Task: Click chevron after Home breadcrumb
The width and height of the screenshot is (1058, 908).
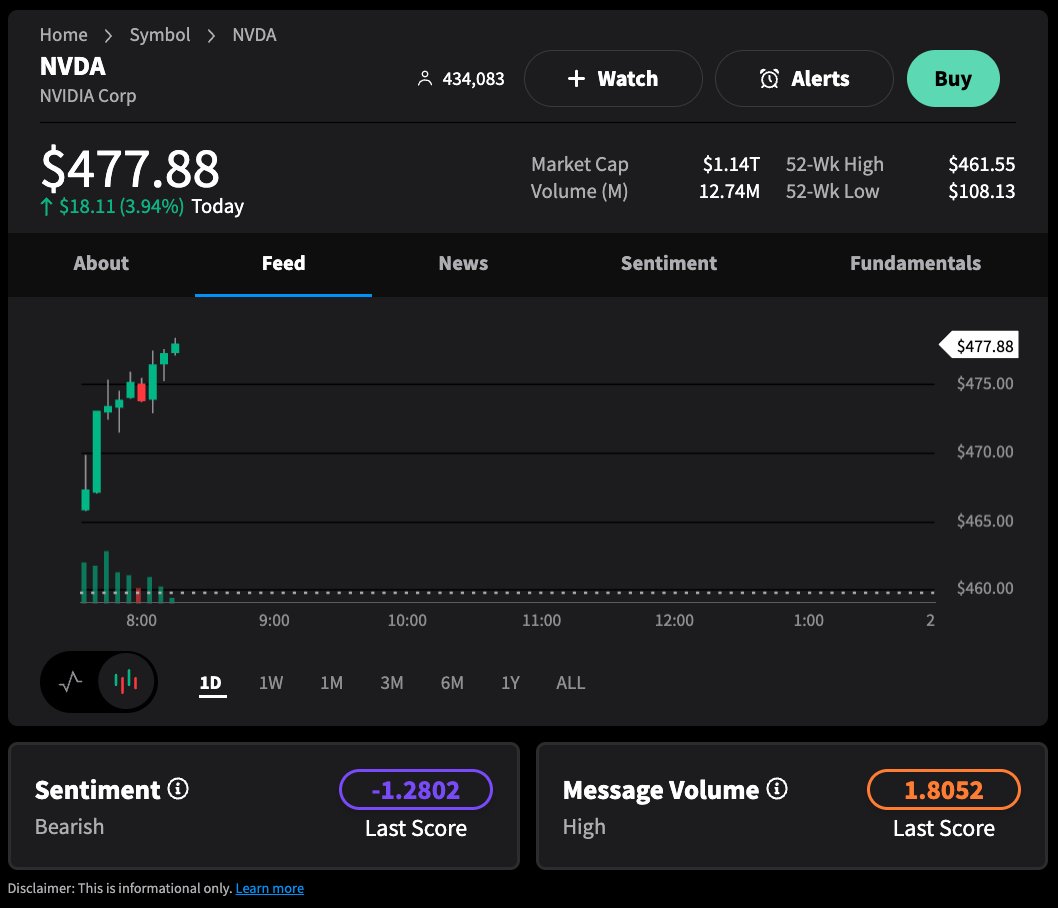Action: (108, 36)
